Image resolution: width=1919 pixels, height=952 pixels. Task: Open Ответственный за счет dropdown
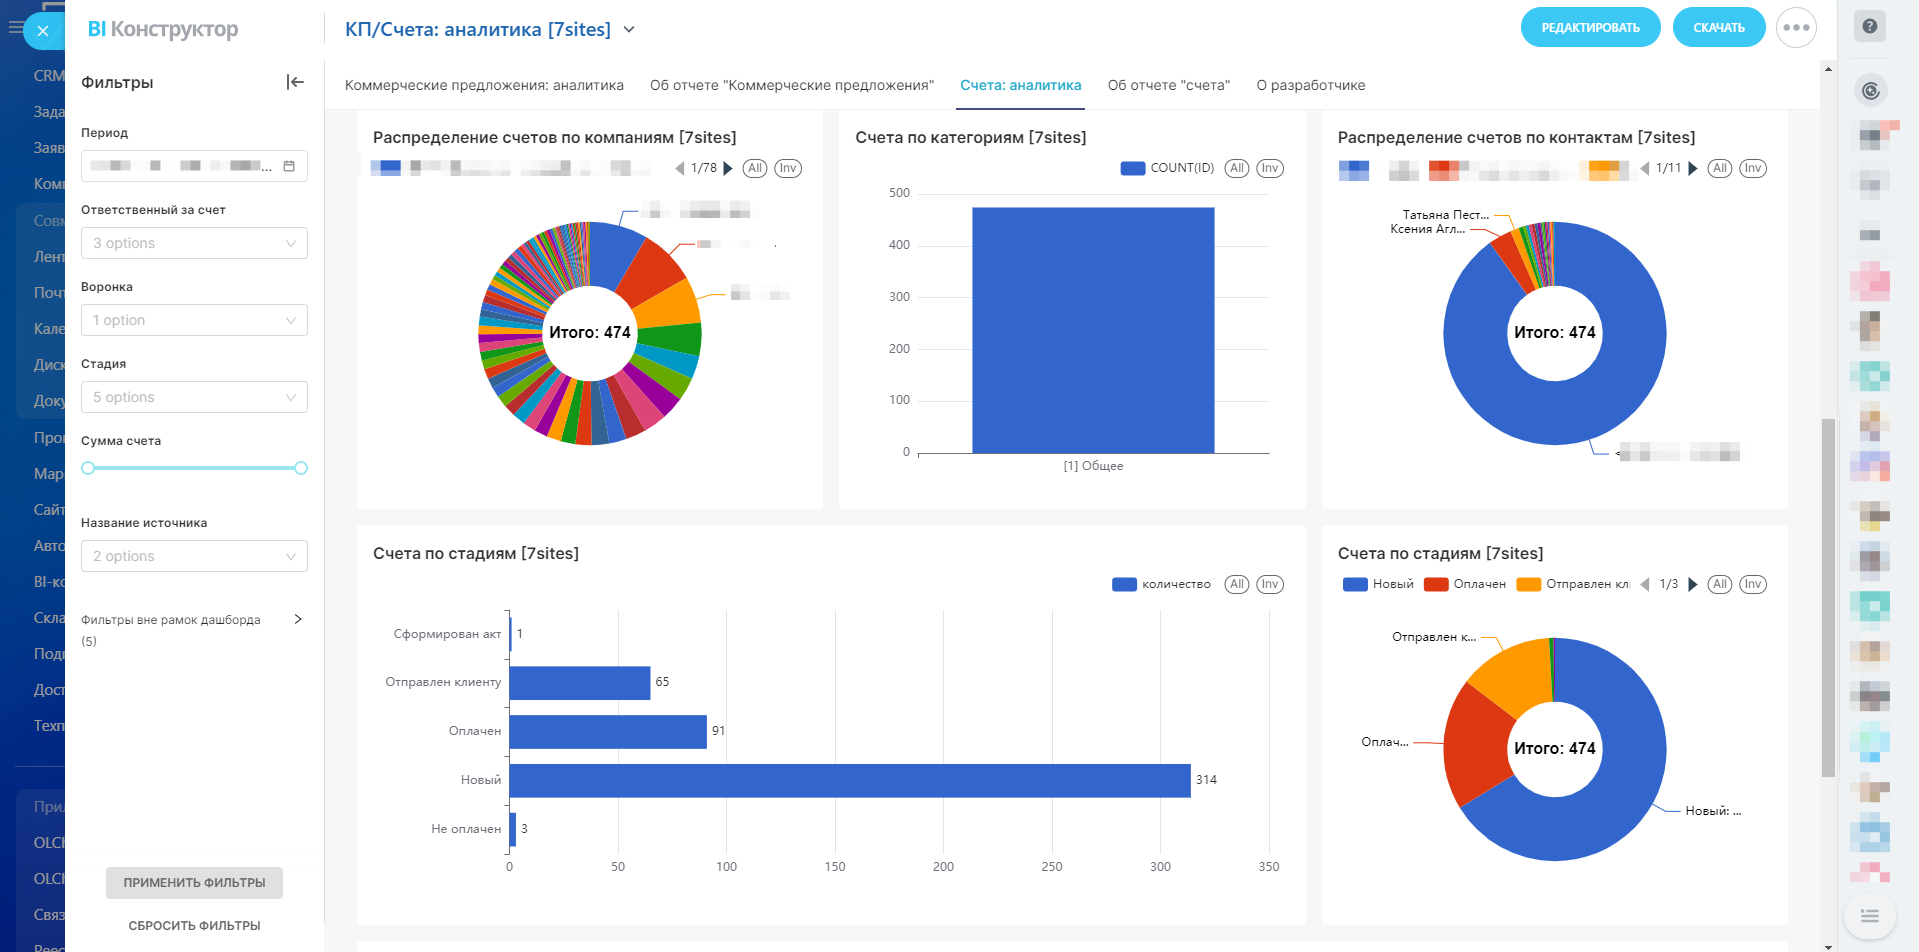(x=194, y=243)
